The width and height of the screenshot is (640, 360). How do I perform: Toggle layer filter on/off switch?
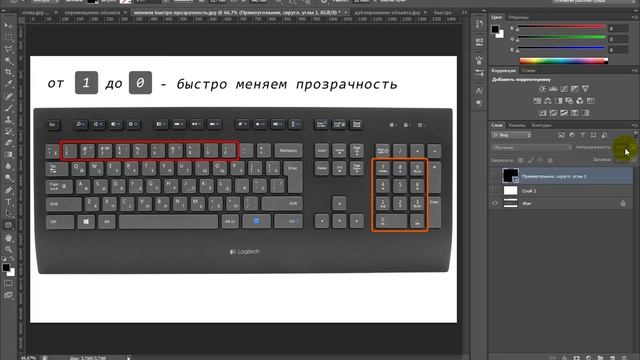[x=635, y=135]
